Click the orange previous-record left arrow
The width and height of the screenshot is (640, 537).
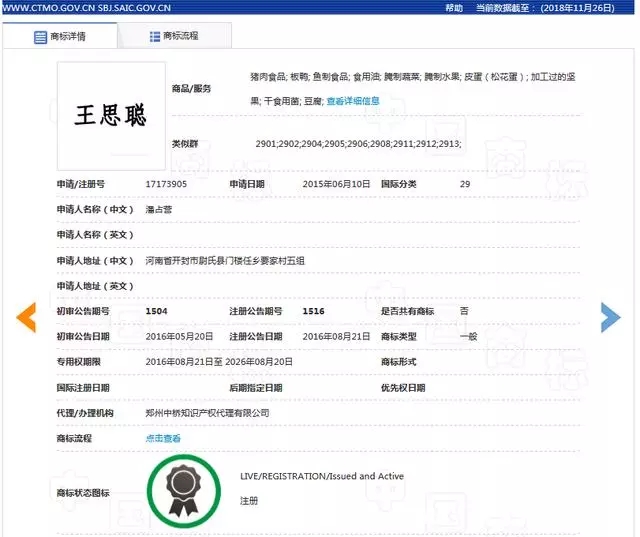pos(26,316)
